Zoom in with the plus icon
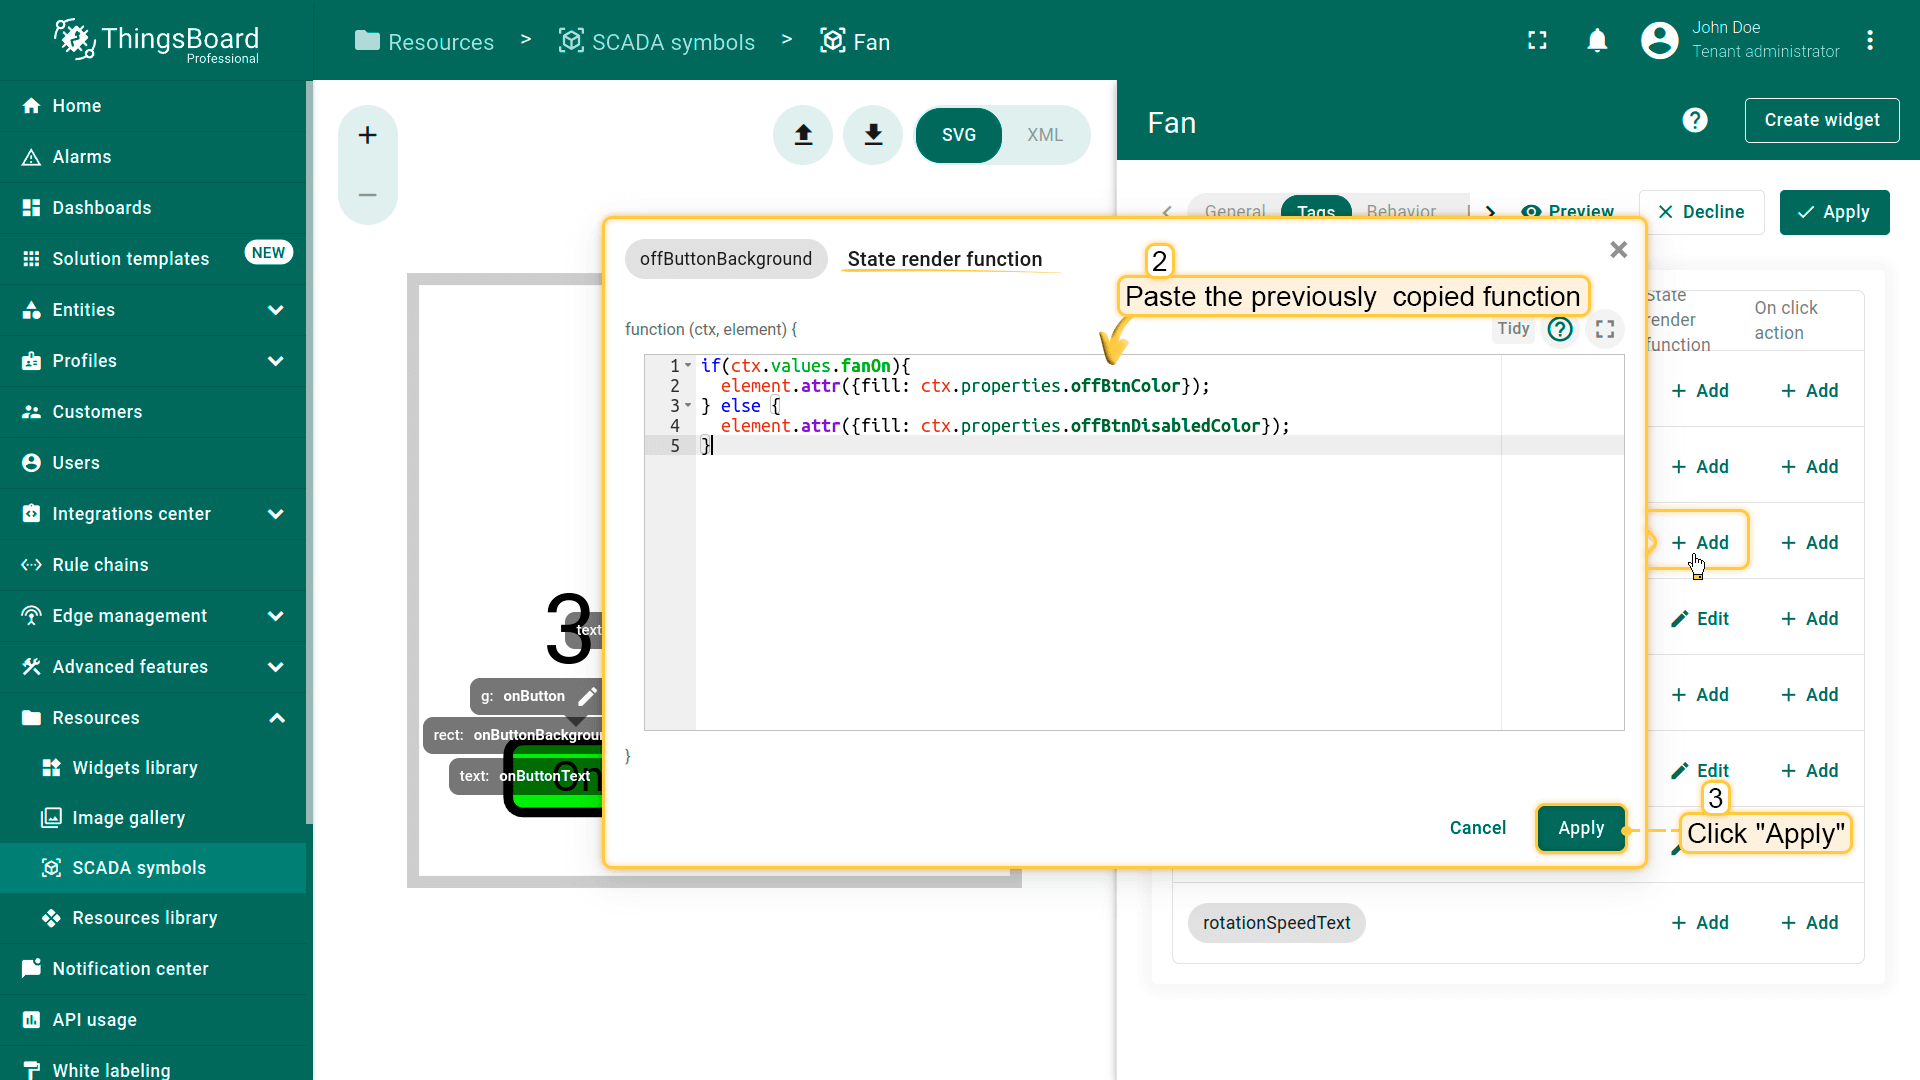This screenshot has width=1920, height=1080. (367, 135)
